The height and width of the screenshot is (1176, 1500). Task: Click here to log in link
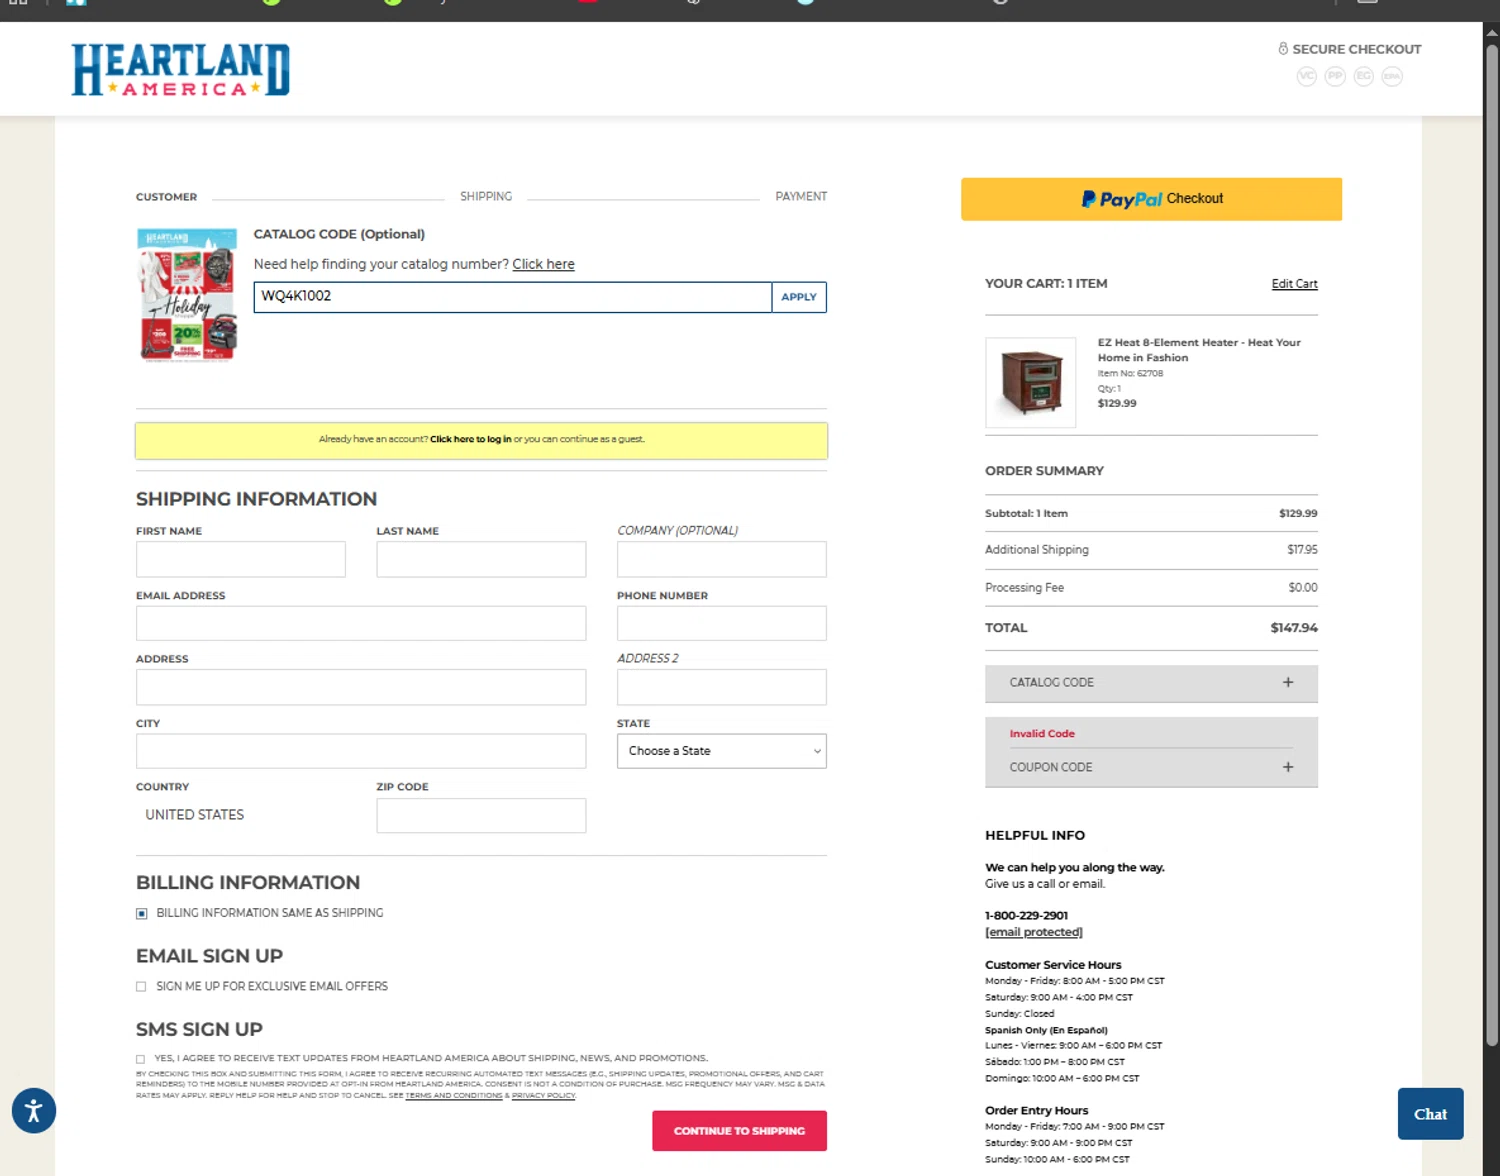point(470,439)
